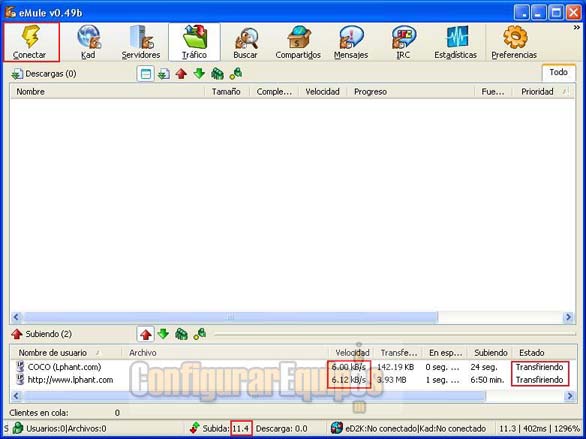Click known clients icon in Descargas toolbar
The height and width of the screenshot is (439, 586).
coord(235,74)
